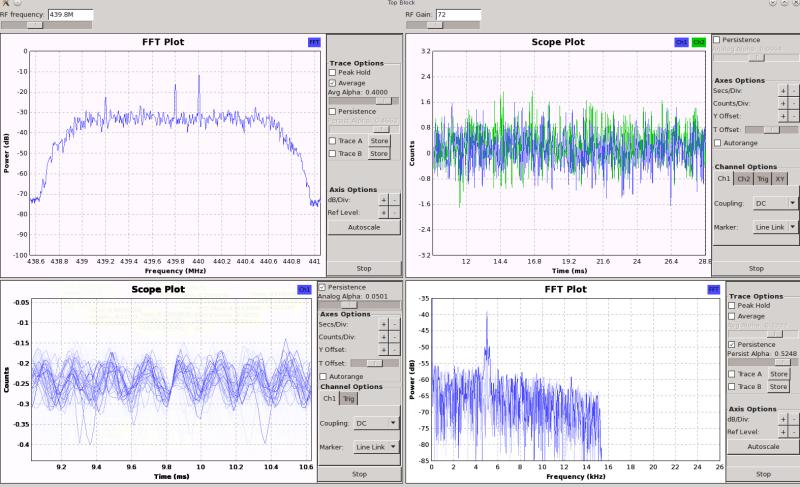Stop the MHz FFT Plot
800x487 pixels.
click(x=364, y=269)
